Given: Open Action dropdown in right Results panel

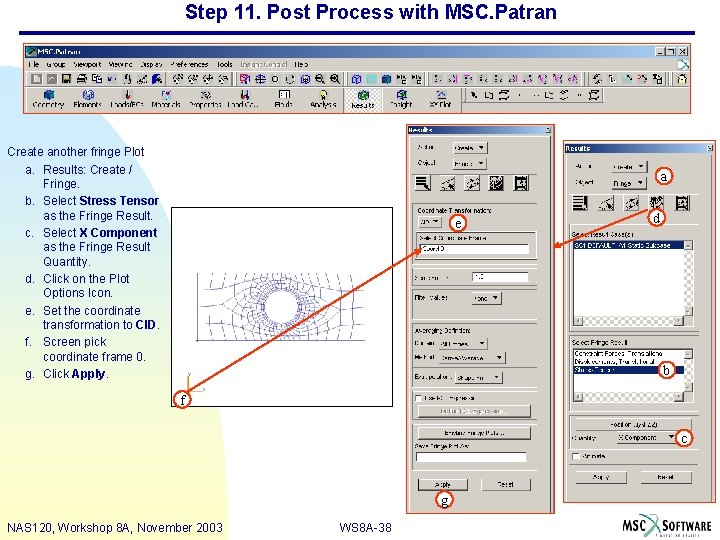Looking at the screenshot, I should [x=630, y=167].
